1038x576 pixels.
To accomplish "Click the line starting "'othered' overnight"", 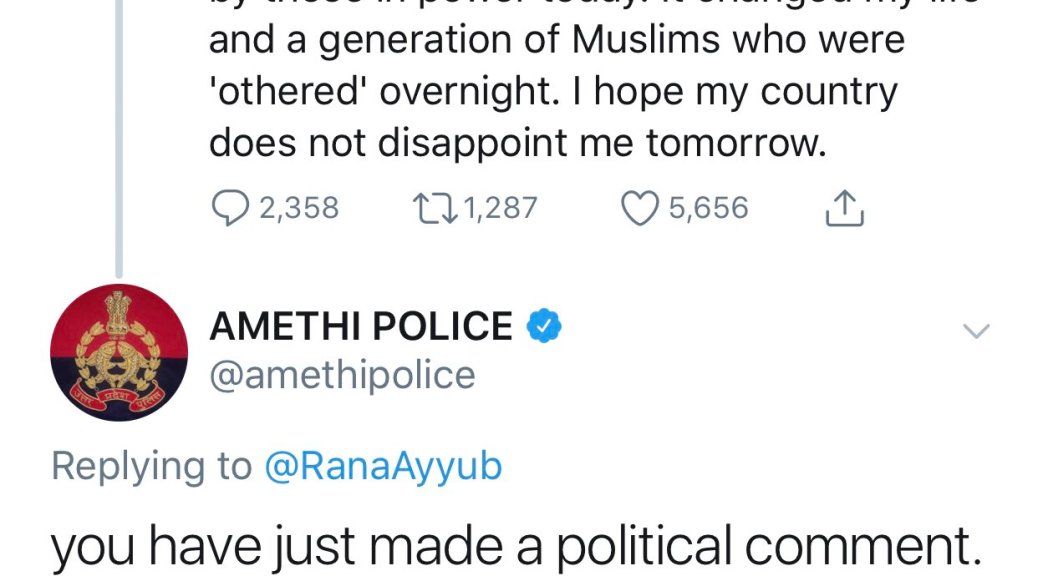I will tap(553, 93).
